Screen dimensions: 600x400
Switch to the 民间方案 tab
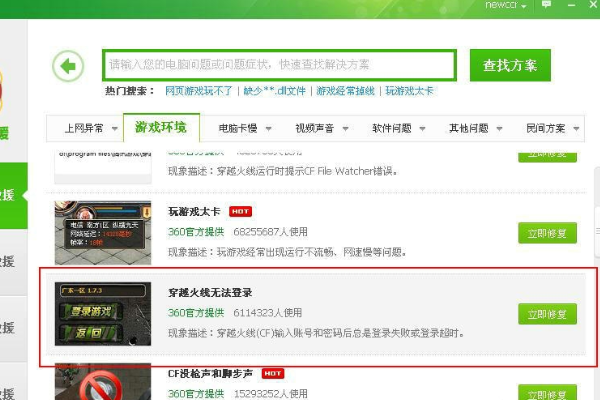click(546, 128)
